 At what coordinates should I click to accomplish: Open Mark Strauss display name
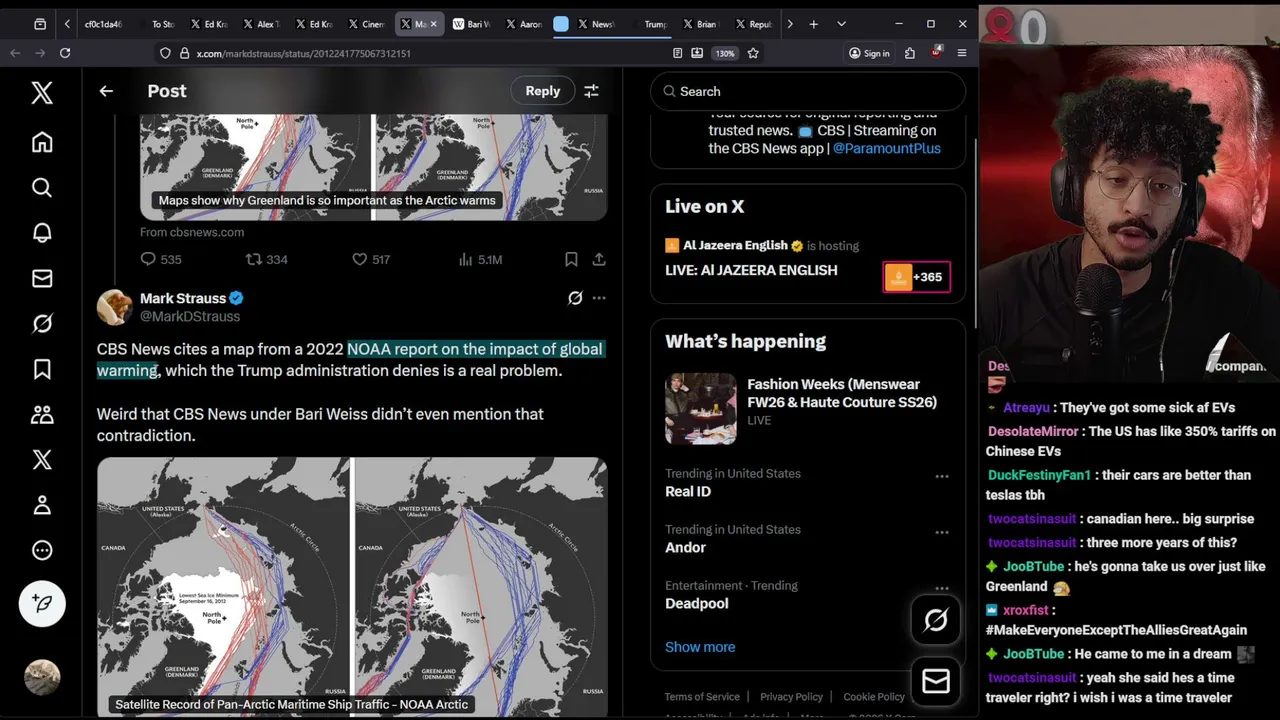point(183,298)
